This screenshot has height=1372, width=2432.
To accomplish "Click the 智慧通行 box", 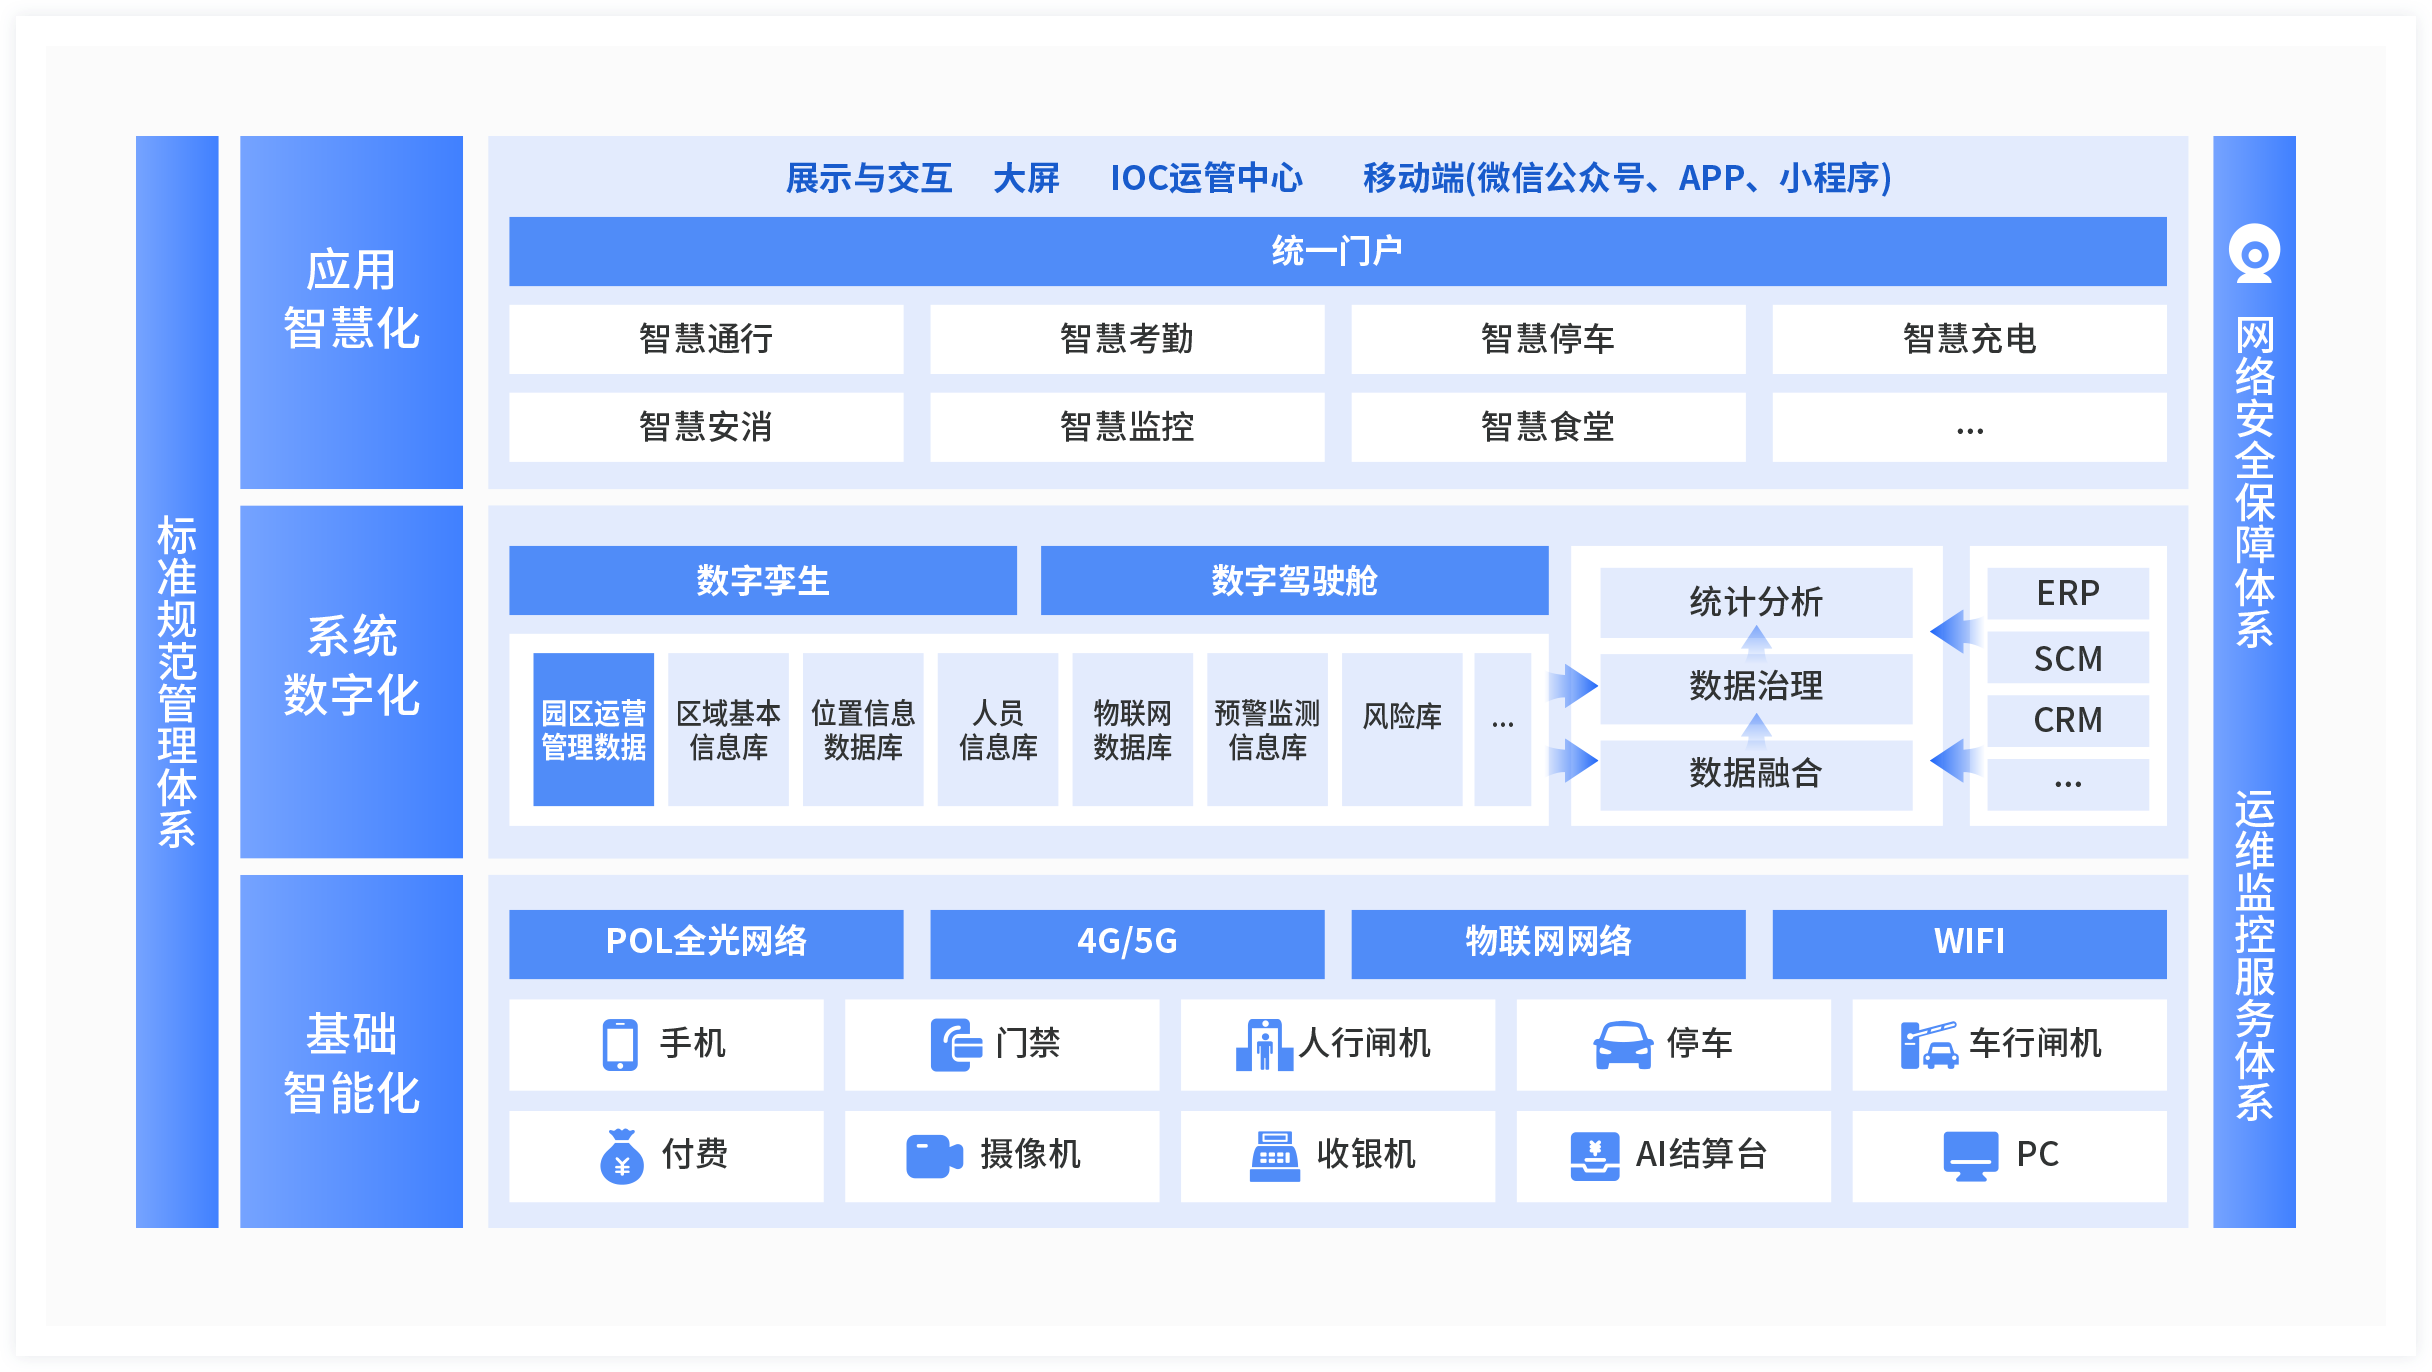I will click(x=706, y=339).
